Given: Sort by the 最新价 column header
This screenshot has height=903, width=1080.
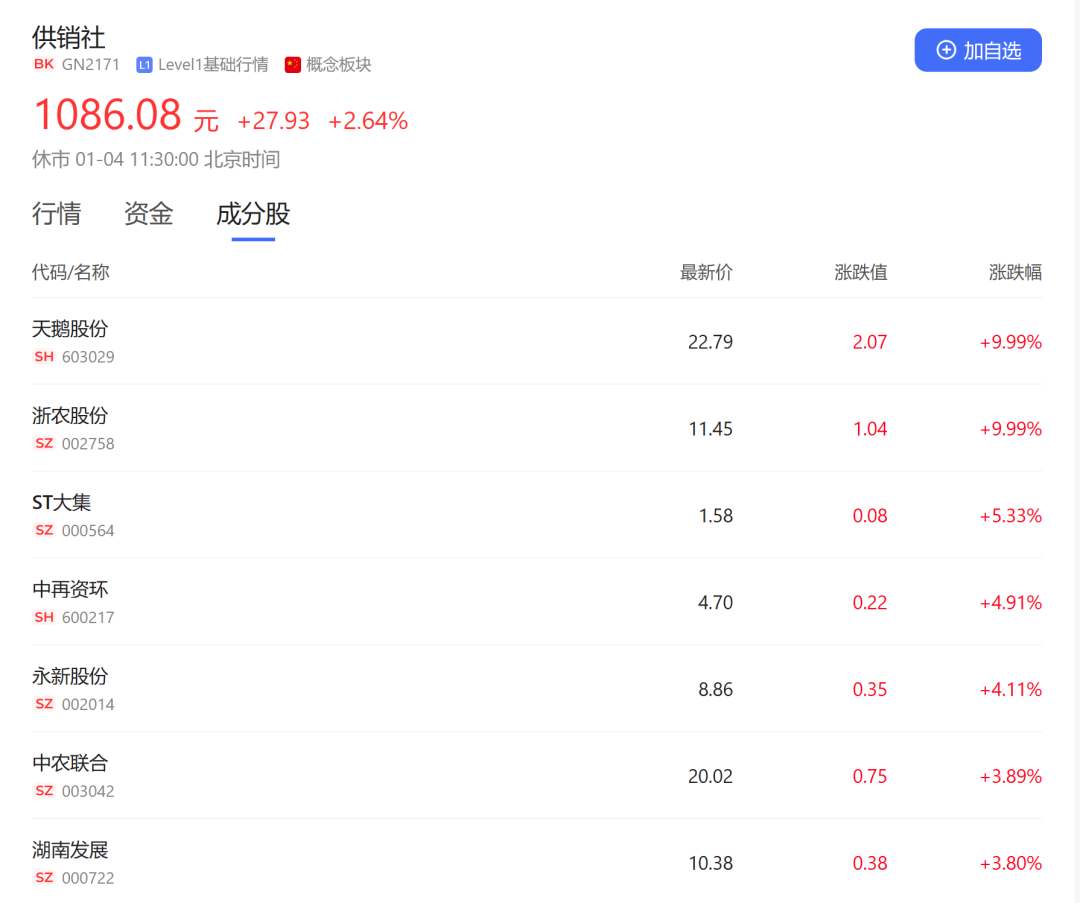Looking at the screenshot, I should pos(706,273).
